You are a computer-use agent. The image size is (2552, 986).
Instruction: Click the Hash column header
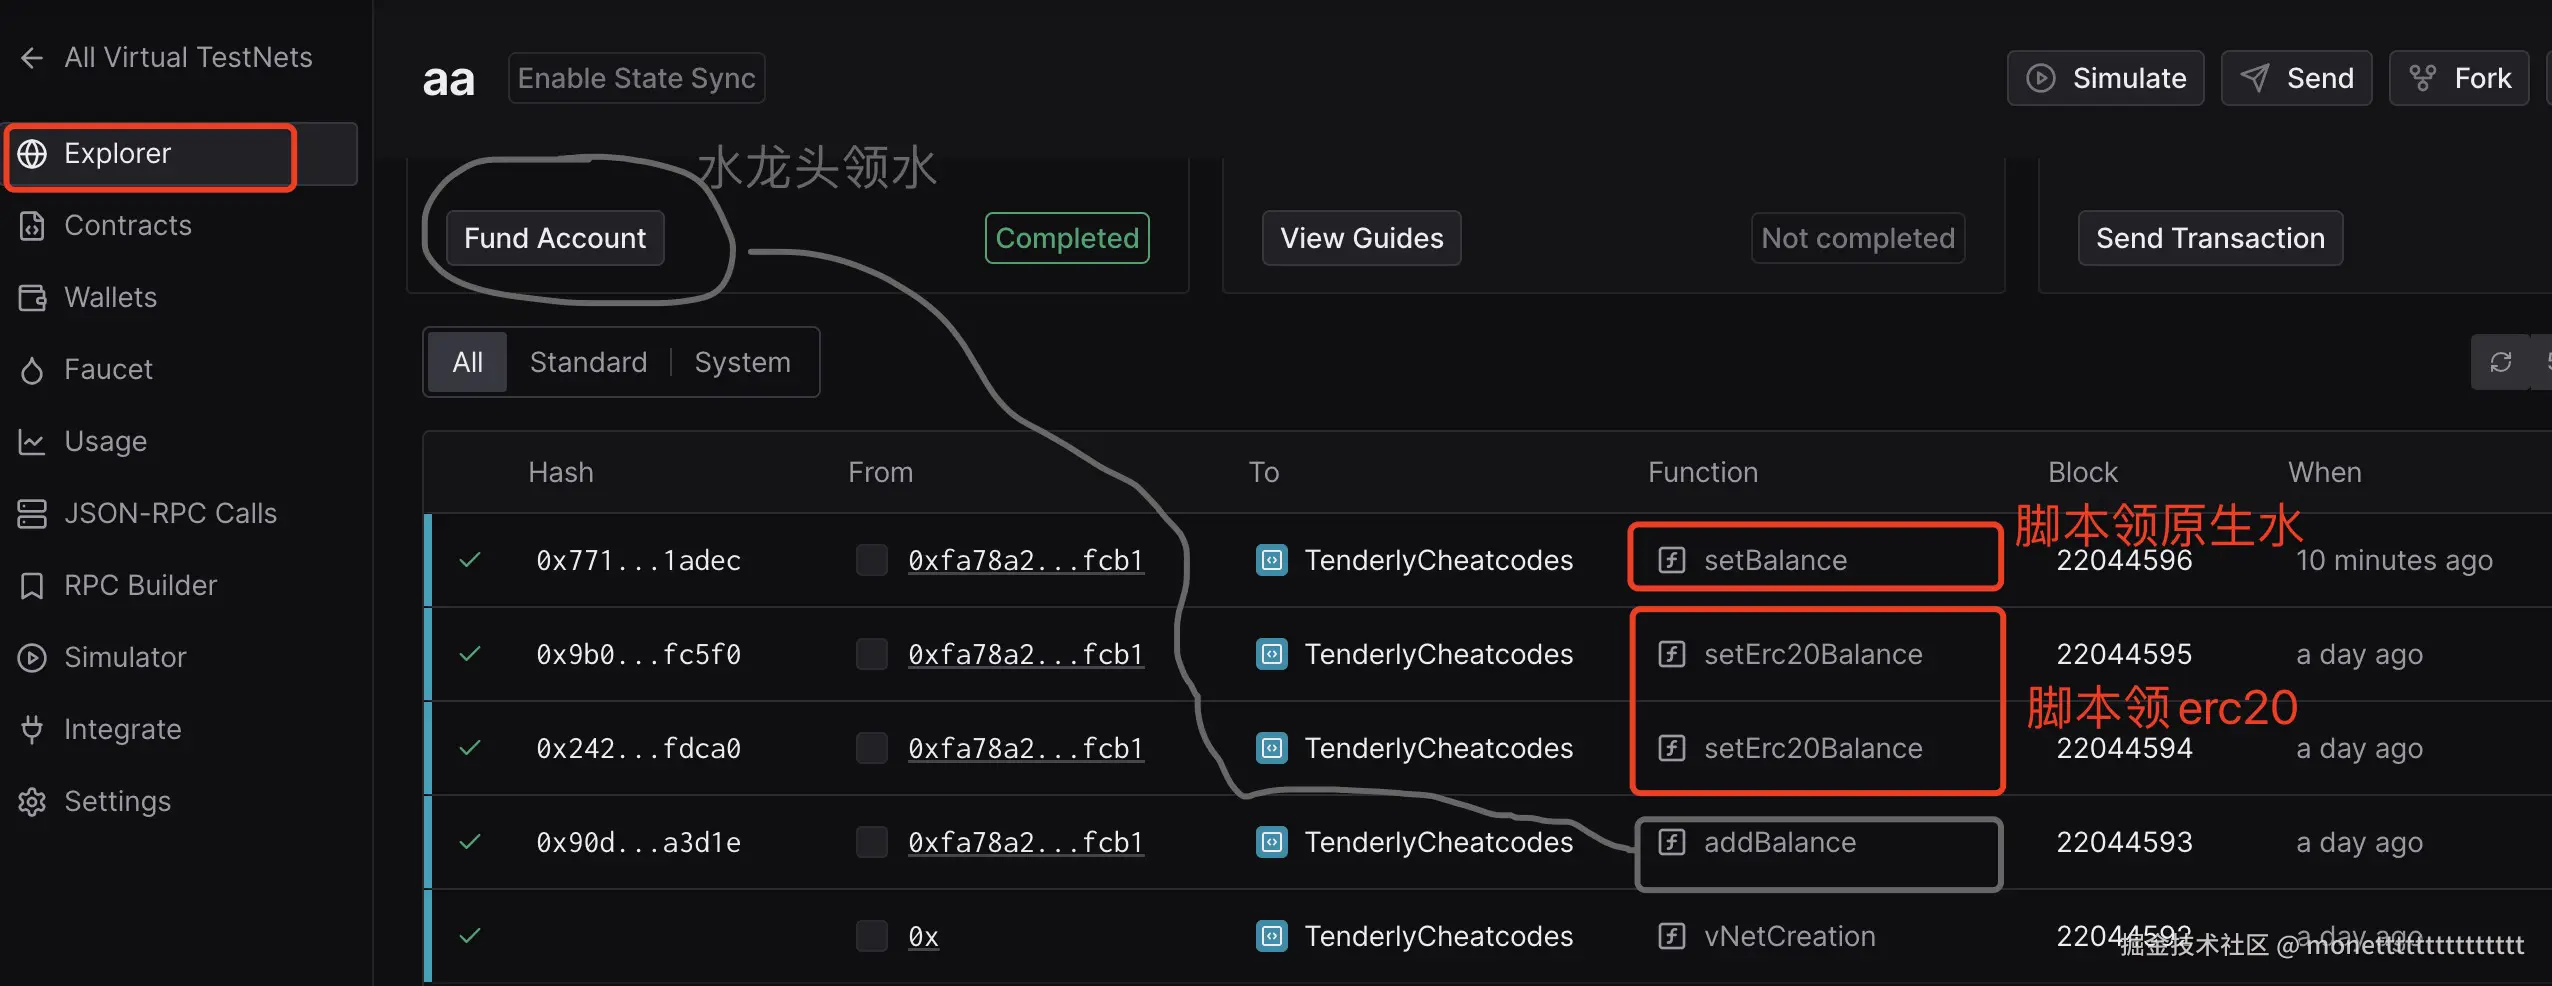pyautogui.click(x=561, y=472)
